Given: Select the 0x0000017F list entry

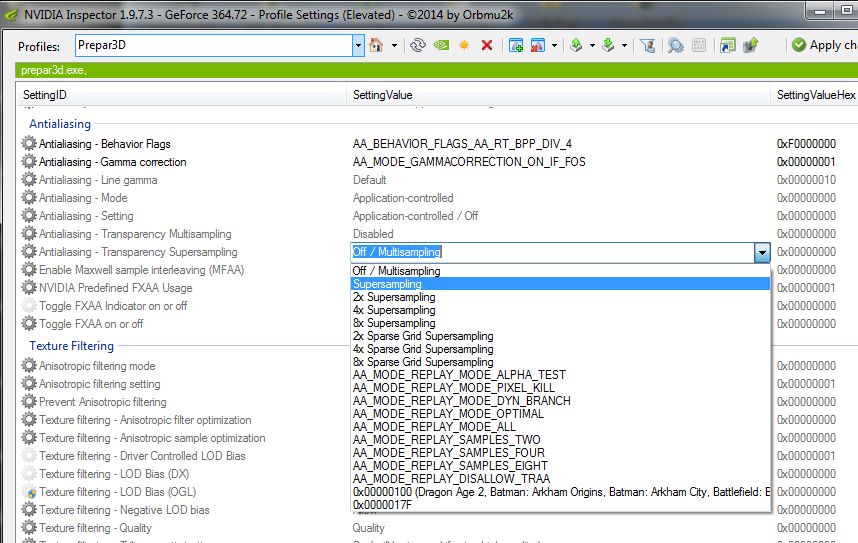Looking at the screenshot, I should [x=560, y=505].
